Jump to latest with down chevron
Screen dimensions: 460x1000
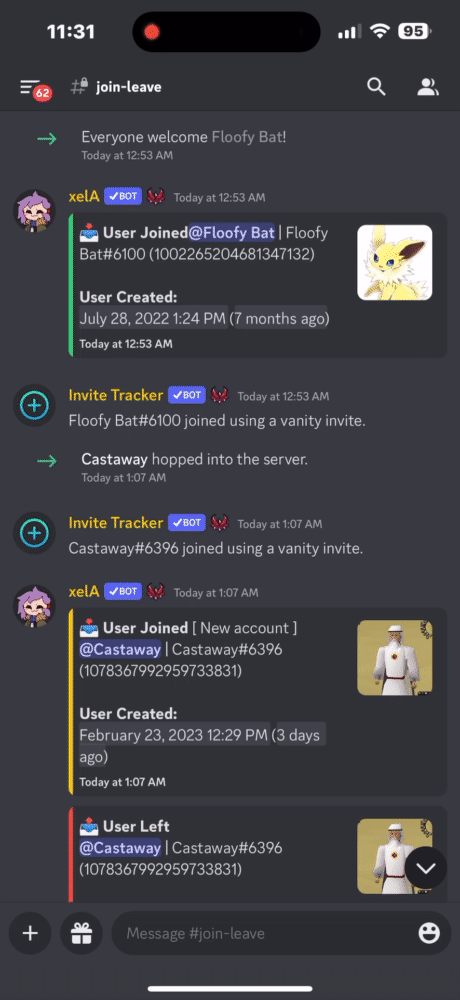[426, 867]
